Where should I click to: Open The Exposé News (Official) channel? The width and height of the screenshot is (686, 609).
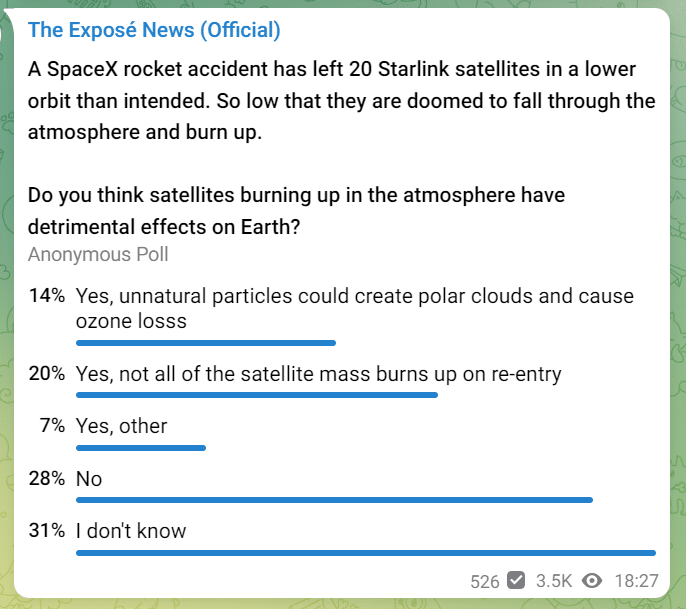[154, 30]
